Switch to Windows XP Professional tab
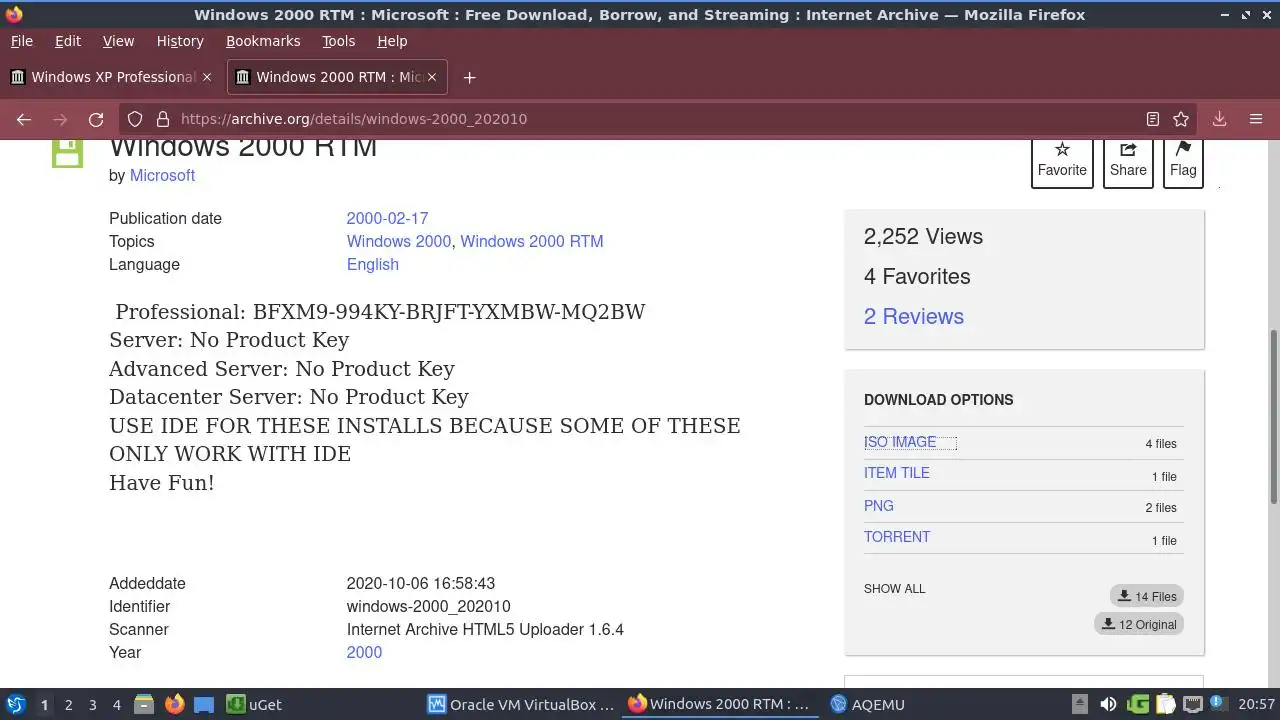Screen dimensions: 1280x720 point(112,77)
